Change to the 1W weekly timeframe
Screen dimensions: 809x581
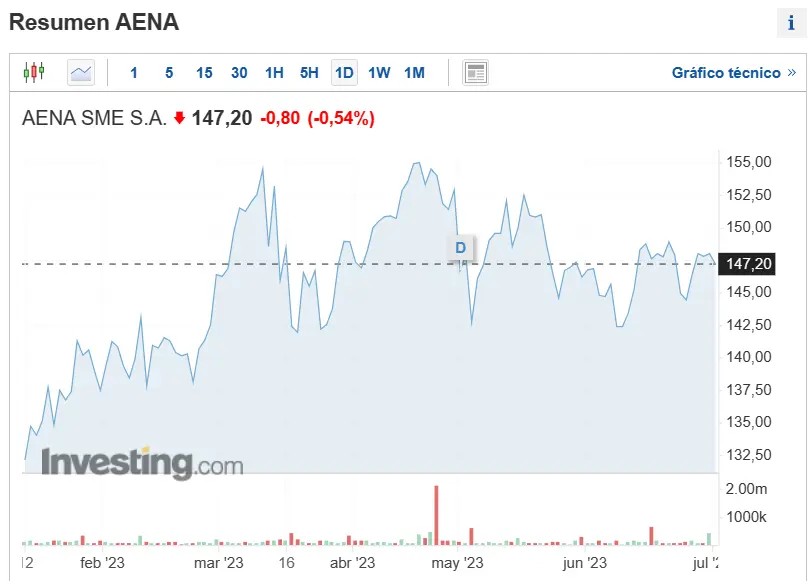coord(379,72)
